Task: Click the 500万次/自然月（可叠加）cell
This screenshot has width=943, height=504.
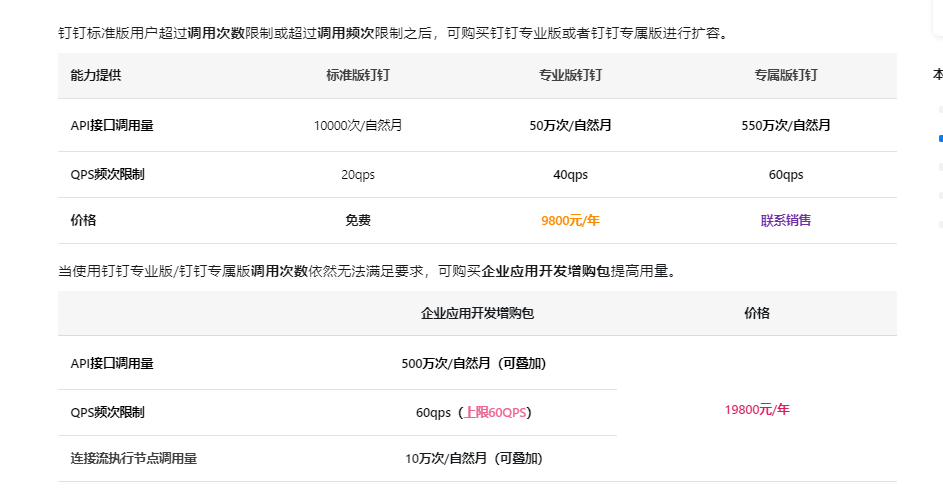Action: [x=474, y=363]
